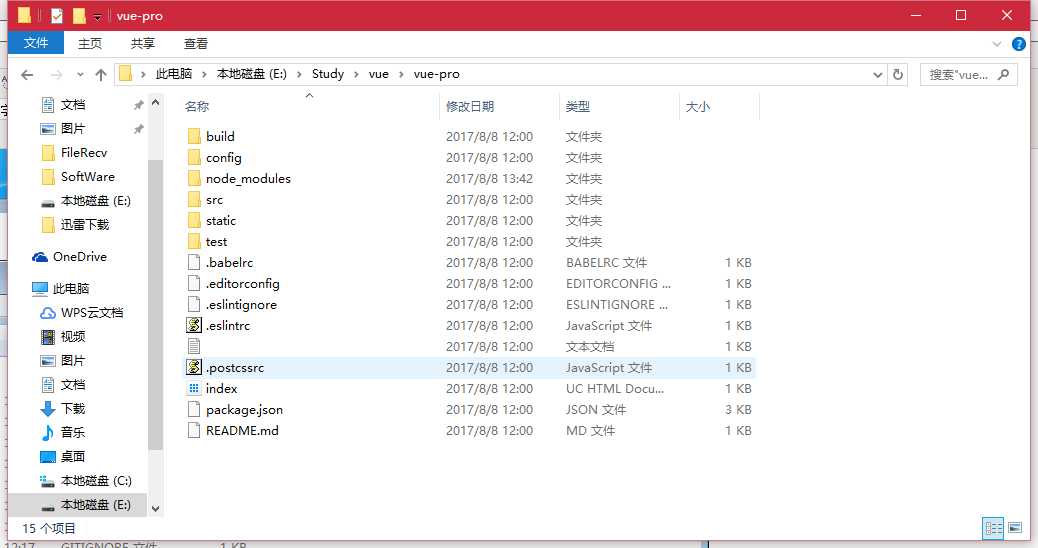Open 桌面 in navigation pane
Screen dimensions: 1038x548
point(63,457)
